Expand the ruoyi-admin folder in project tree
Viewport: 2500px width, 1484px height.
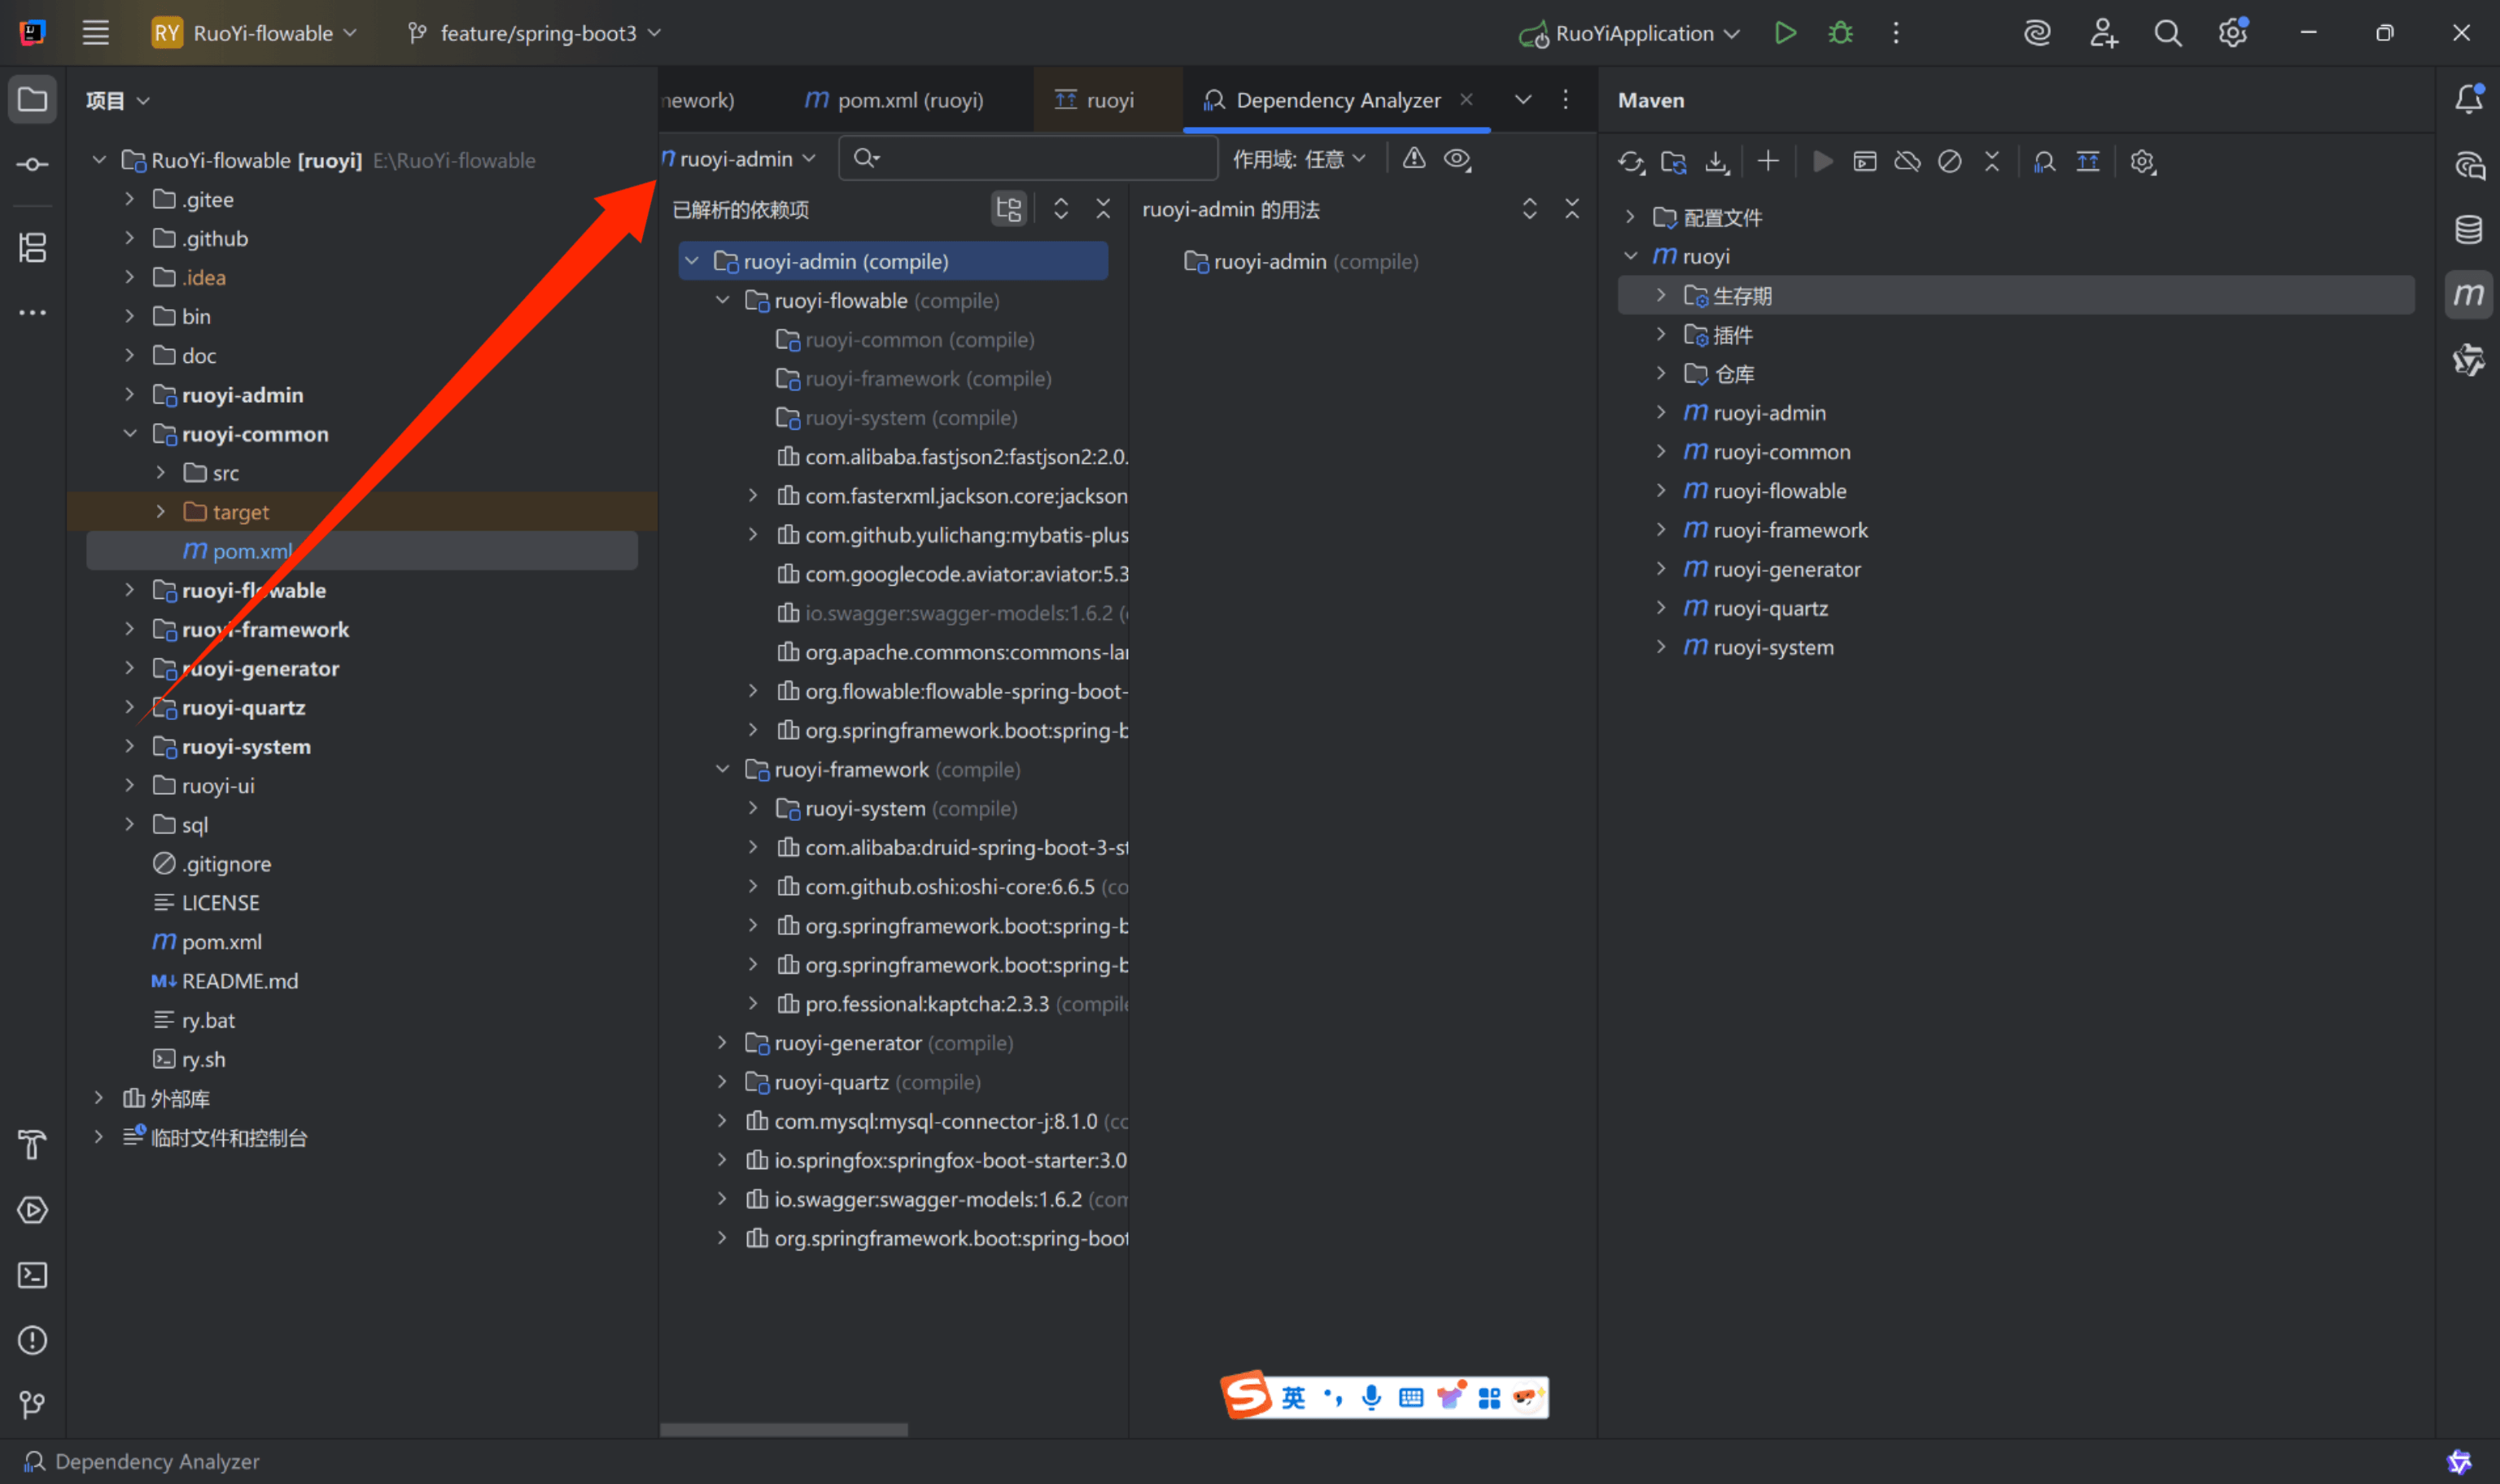pos(129,395)
